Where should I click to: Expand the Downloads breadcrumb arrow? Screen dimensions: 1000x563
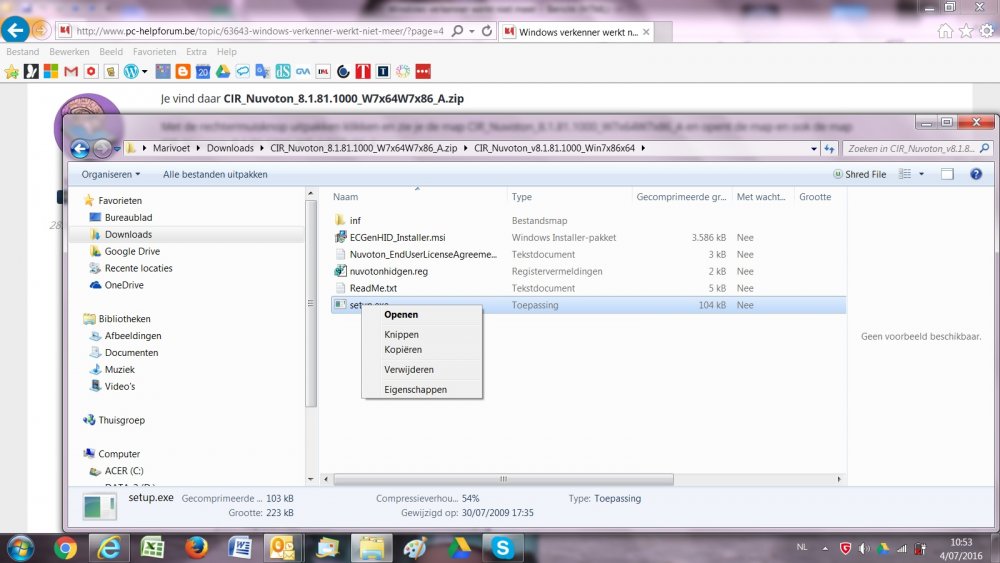pos(261,148)
